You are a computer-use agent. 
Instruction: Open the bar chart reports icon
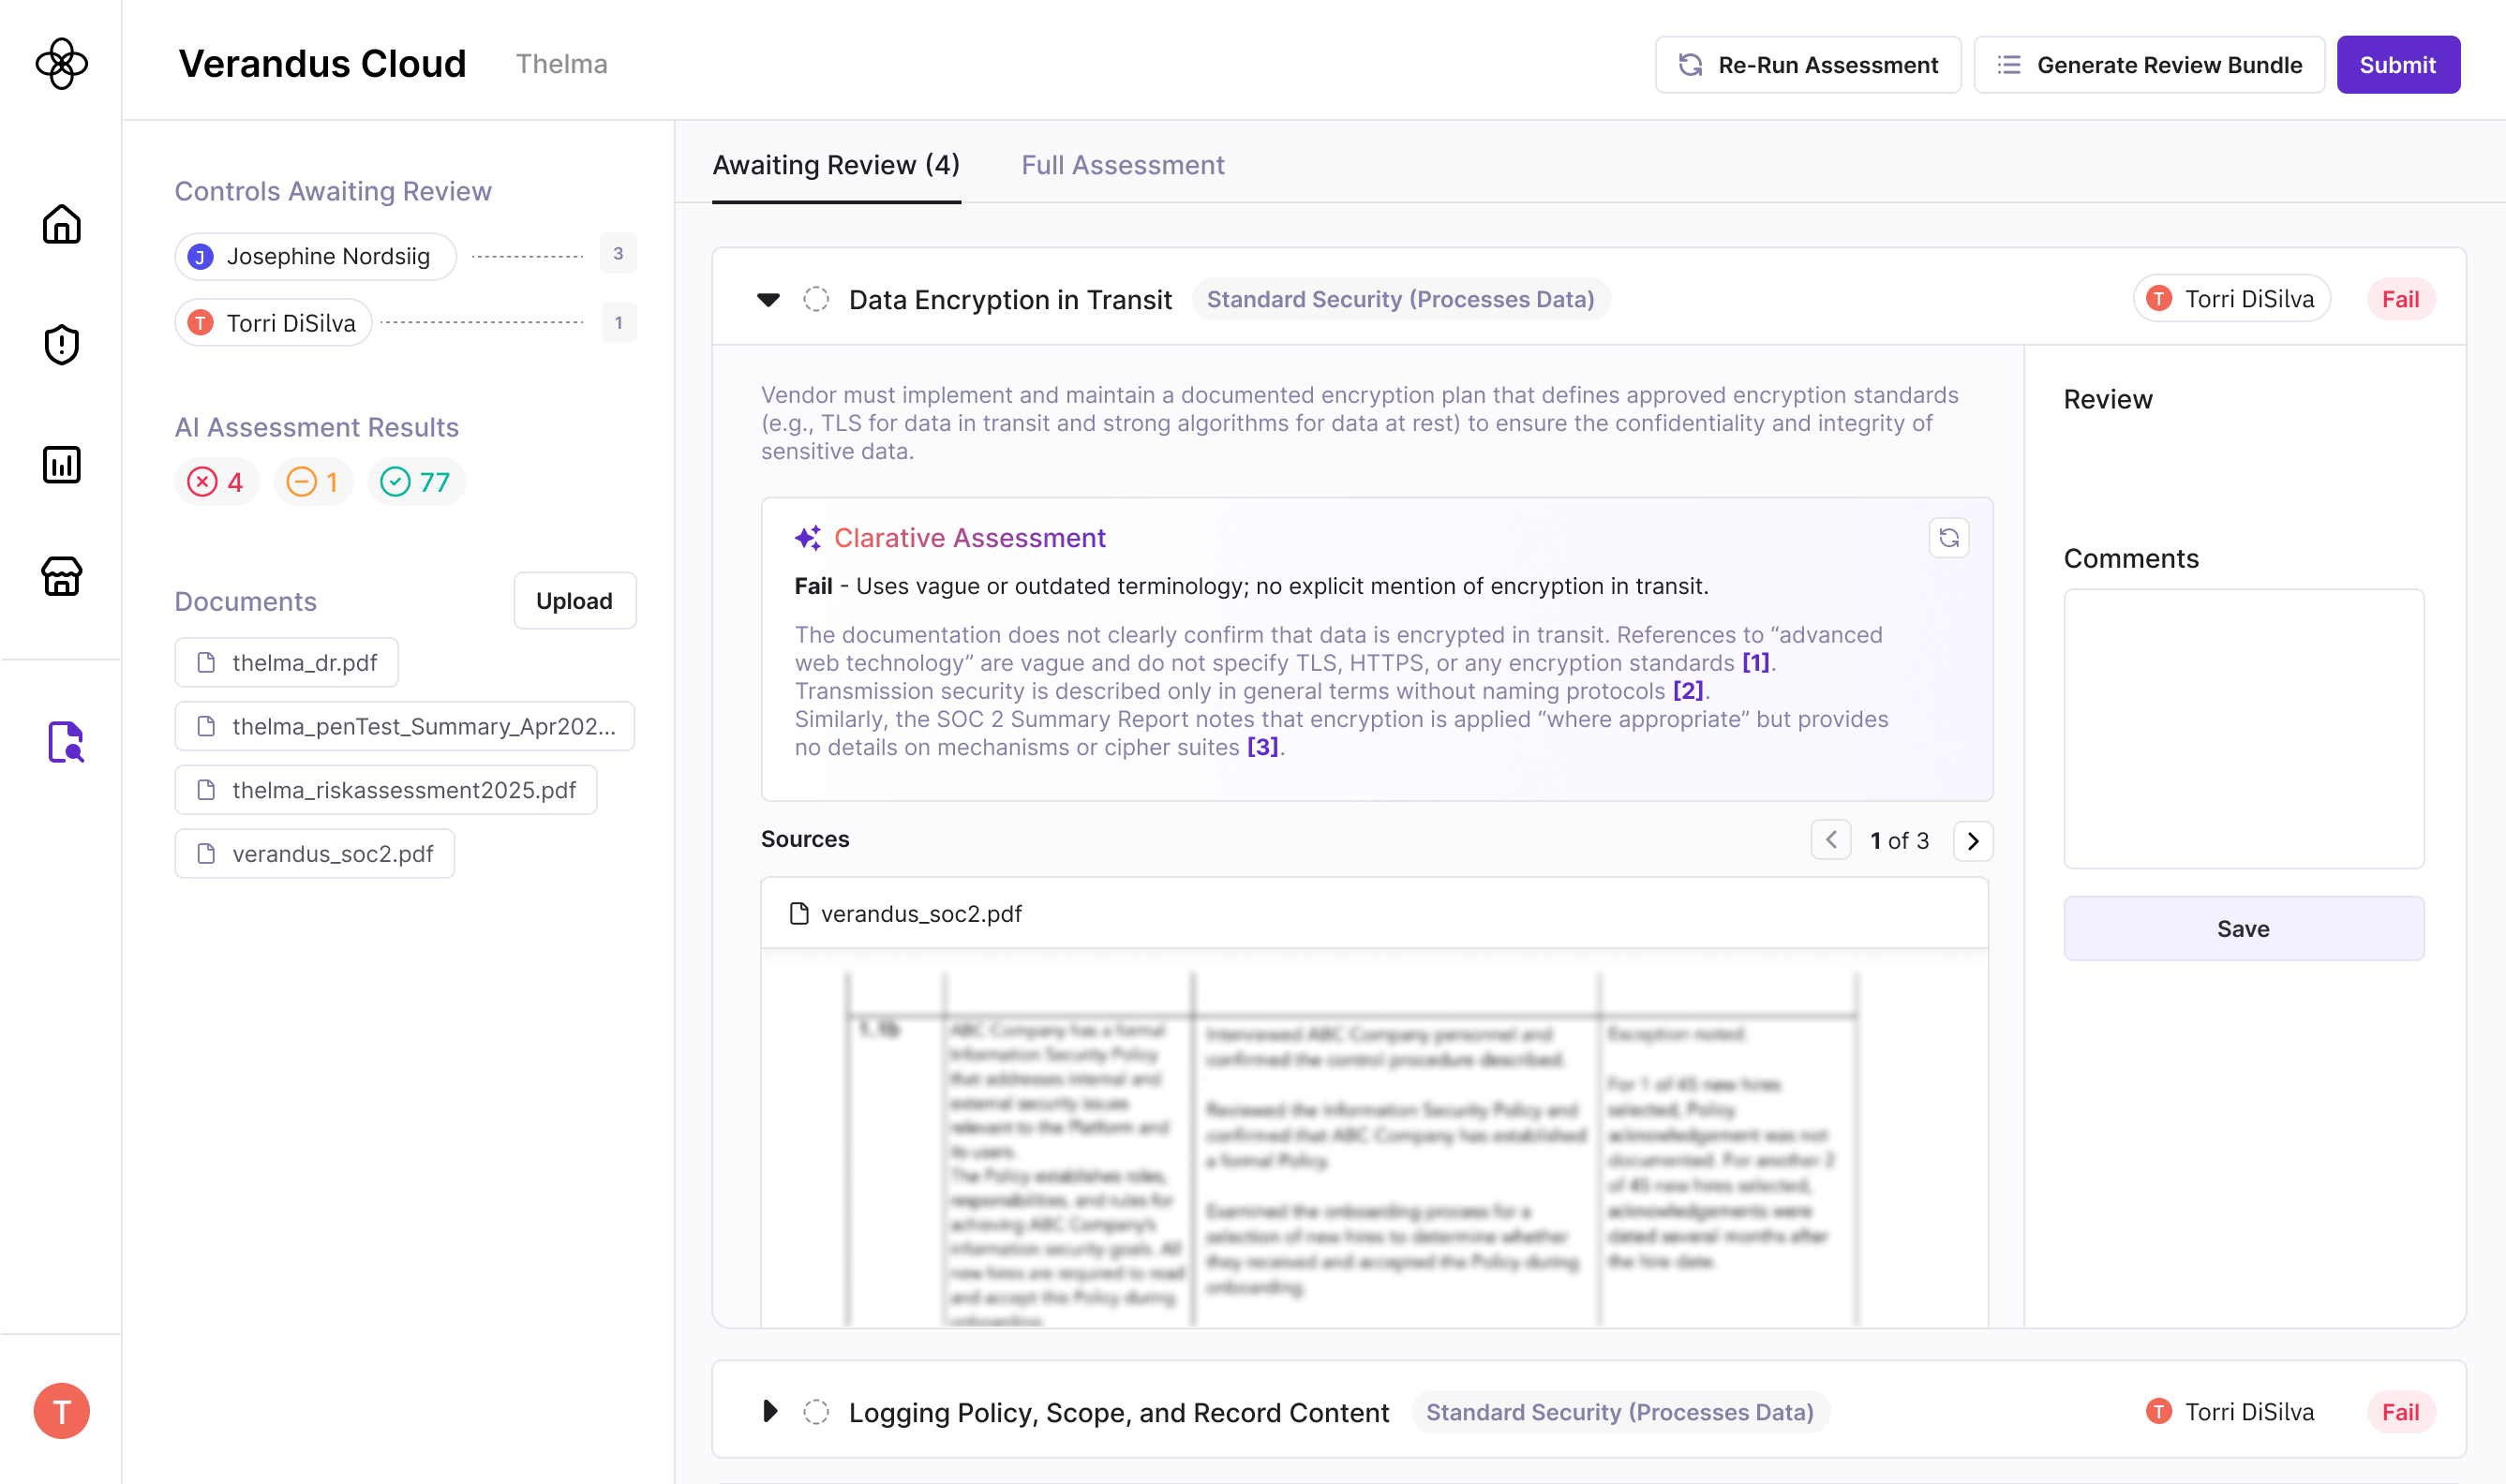point(61,465)
